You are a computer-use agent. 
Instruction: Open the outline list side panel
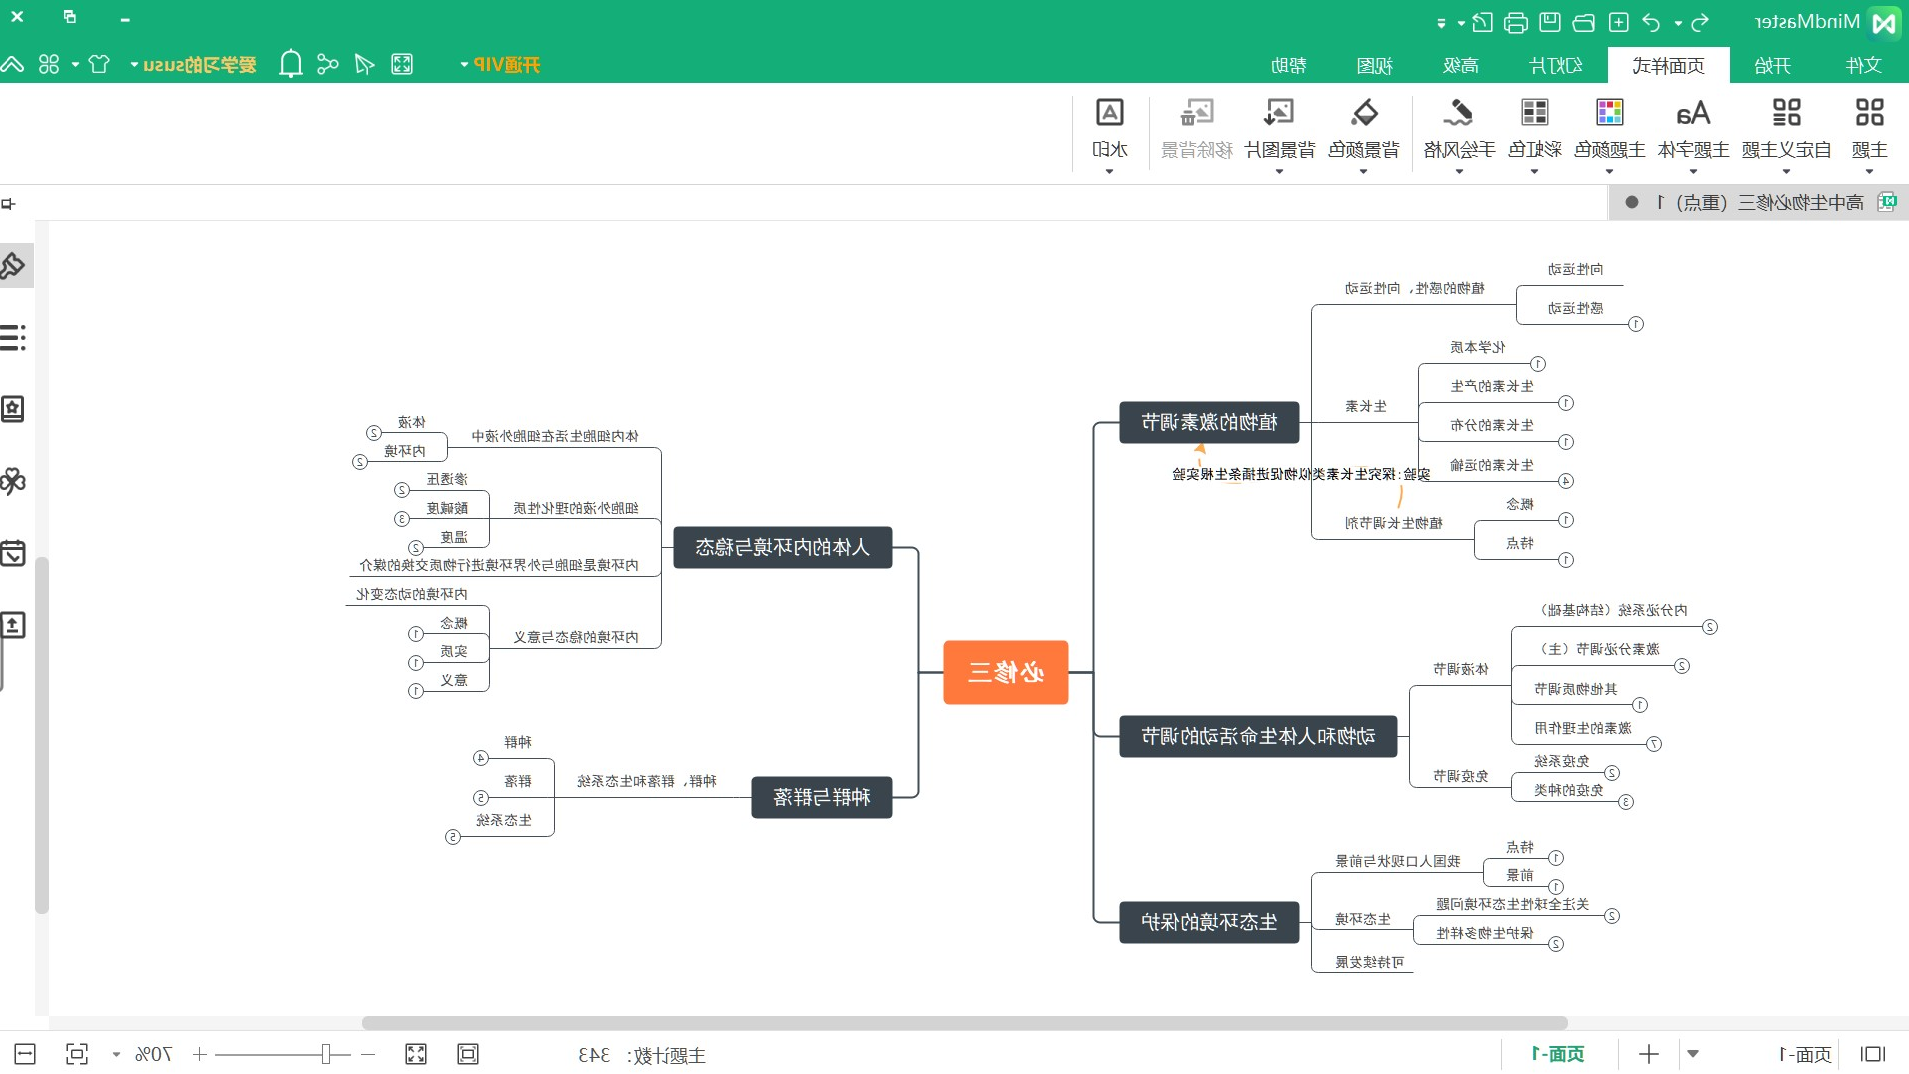point(14,337)
